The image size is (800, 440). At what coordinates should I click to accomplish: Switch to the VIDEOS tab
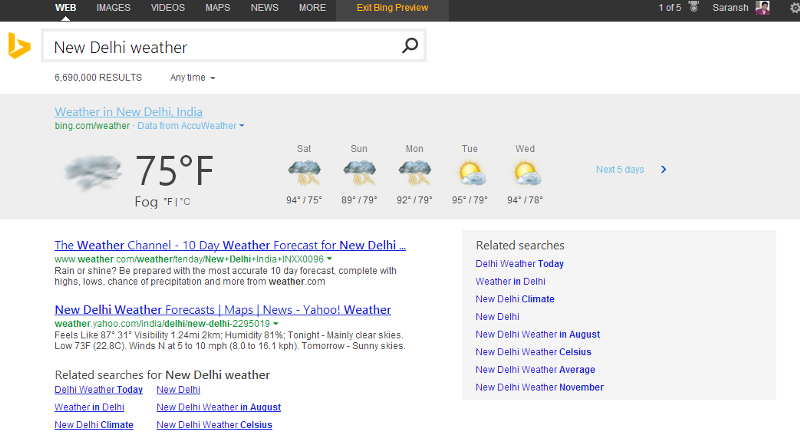click(168, 8)
